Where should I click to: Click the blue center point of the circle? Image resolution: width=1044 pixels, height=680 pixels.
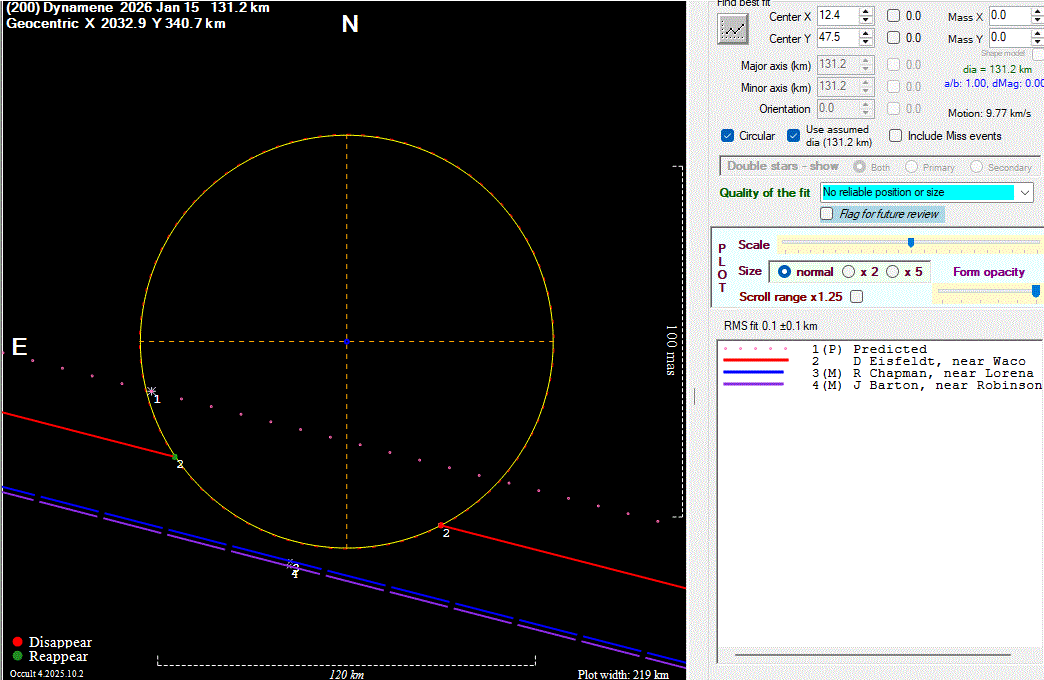click(x=347, y=342)
